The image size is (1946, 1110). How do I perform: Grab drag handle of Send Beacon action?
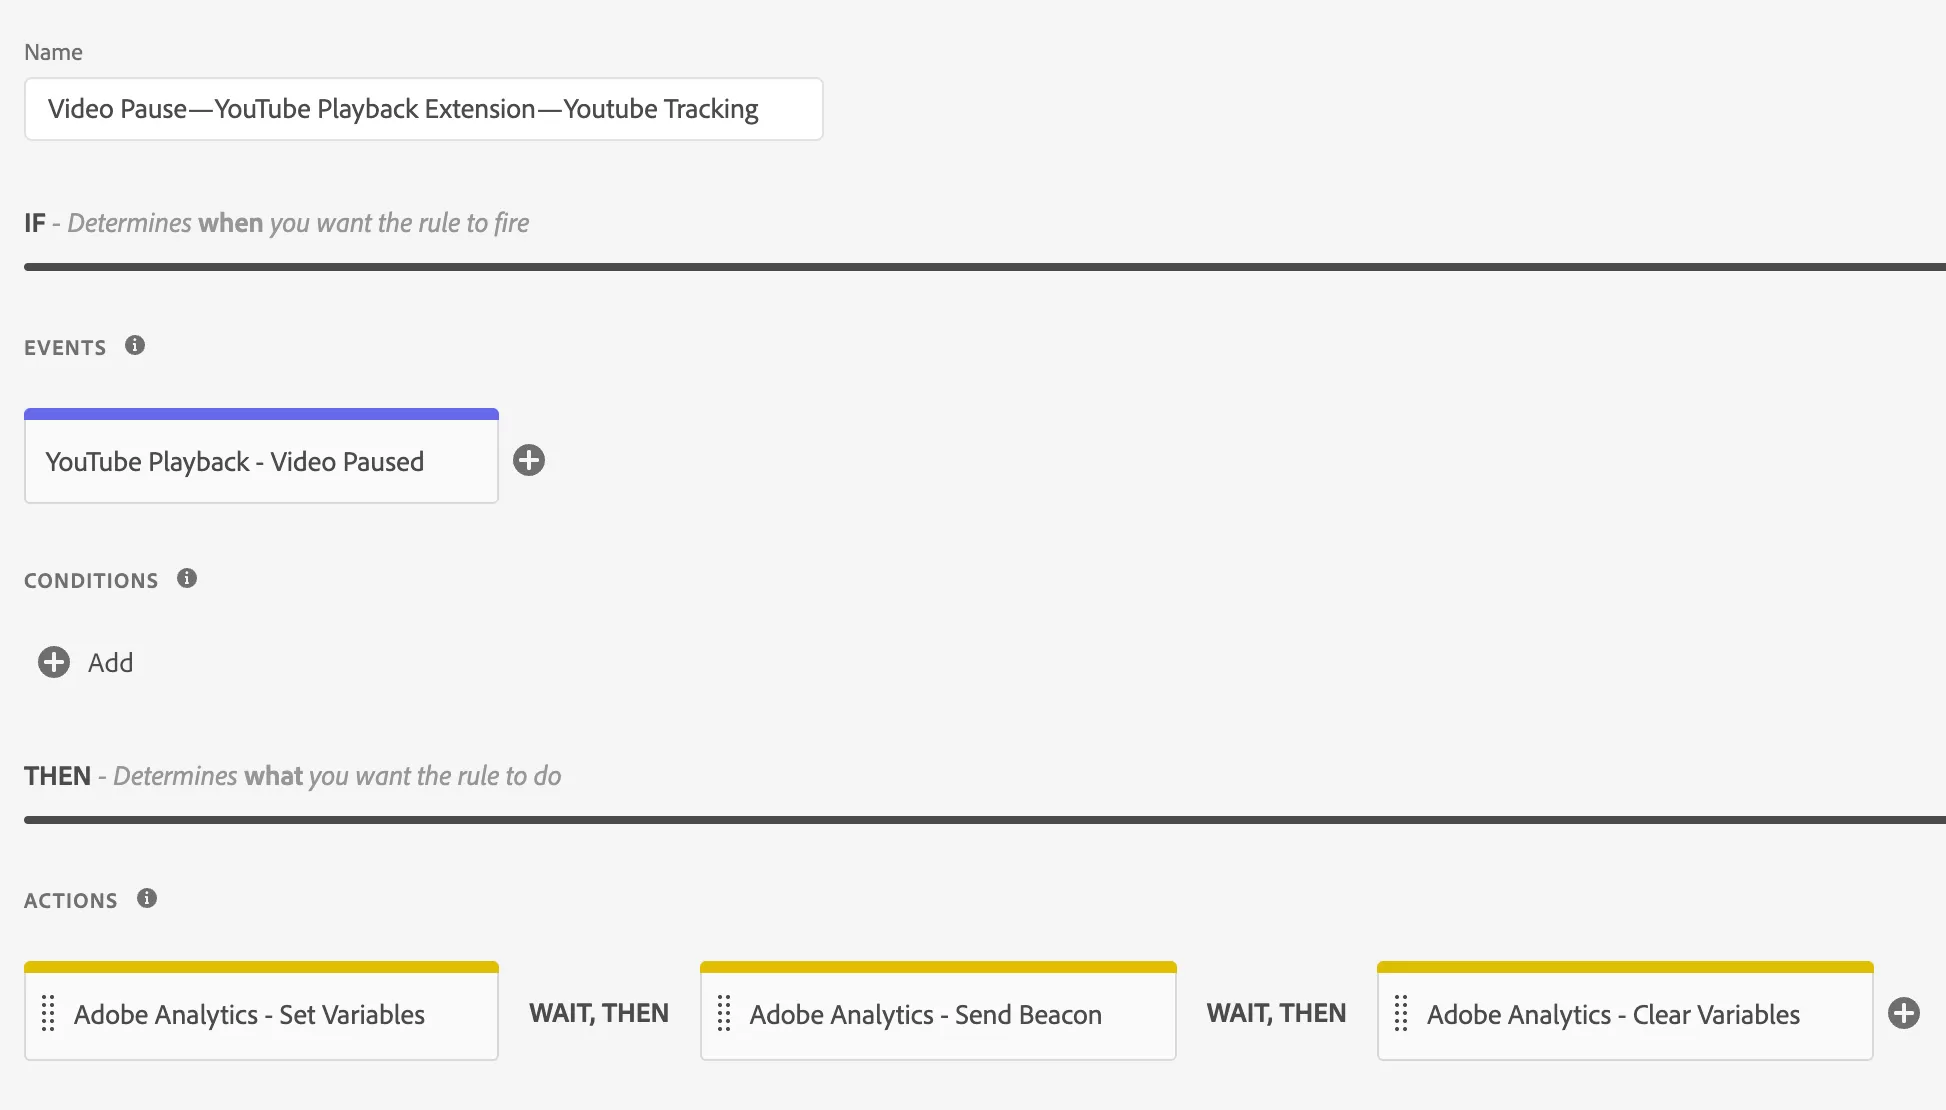(x=724, y=1013)
